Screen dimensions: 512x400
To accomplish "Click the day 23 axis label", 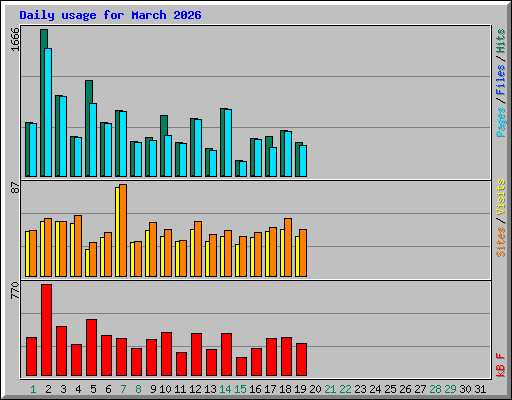I will [360, 389].
